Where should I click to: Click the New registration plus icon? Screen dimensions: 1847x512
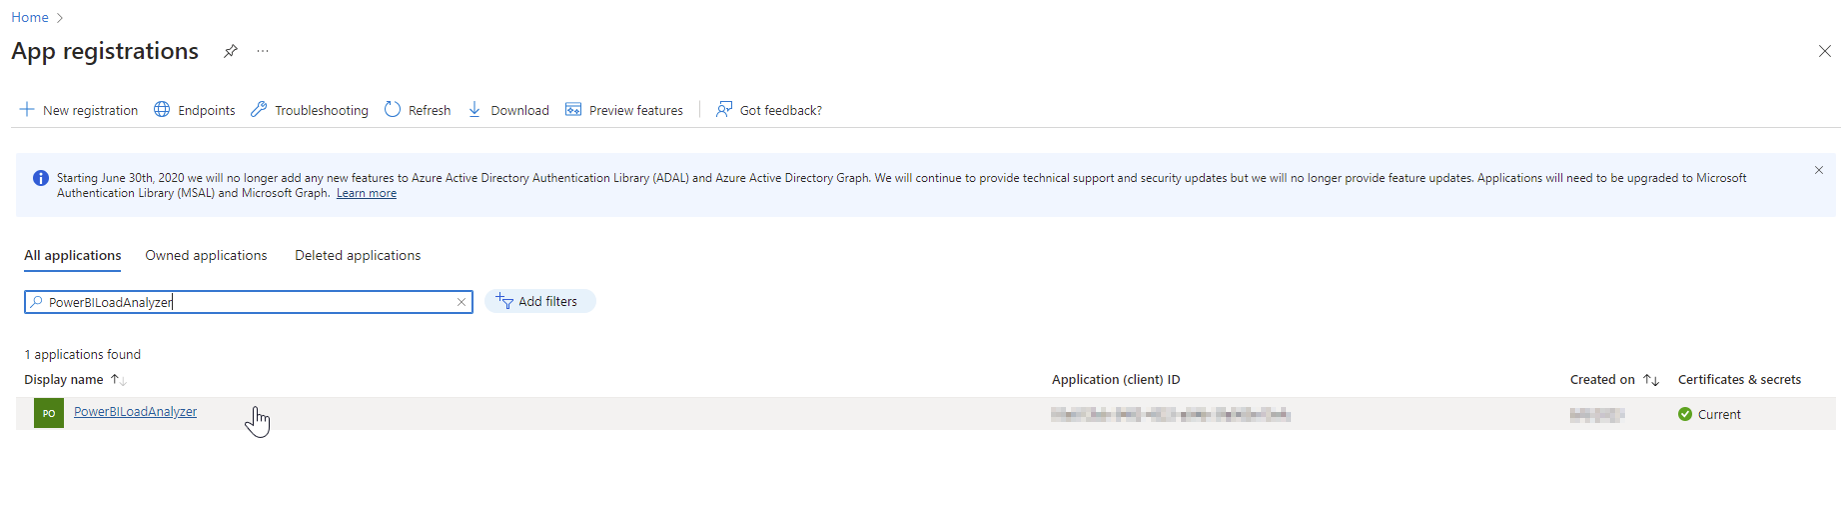[27, 110]
